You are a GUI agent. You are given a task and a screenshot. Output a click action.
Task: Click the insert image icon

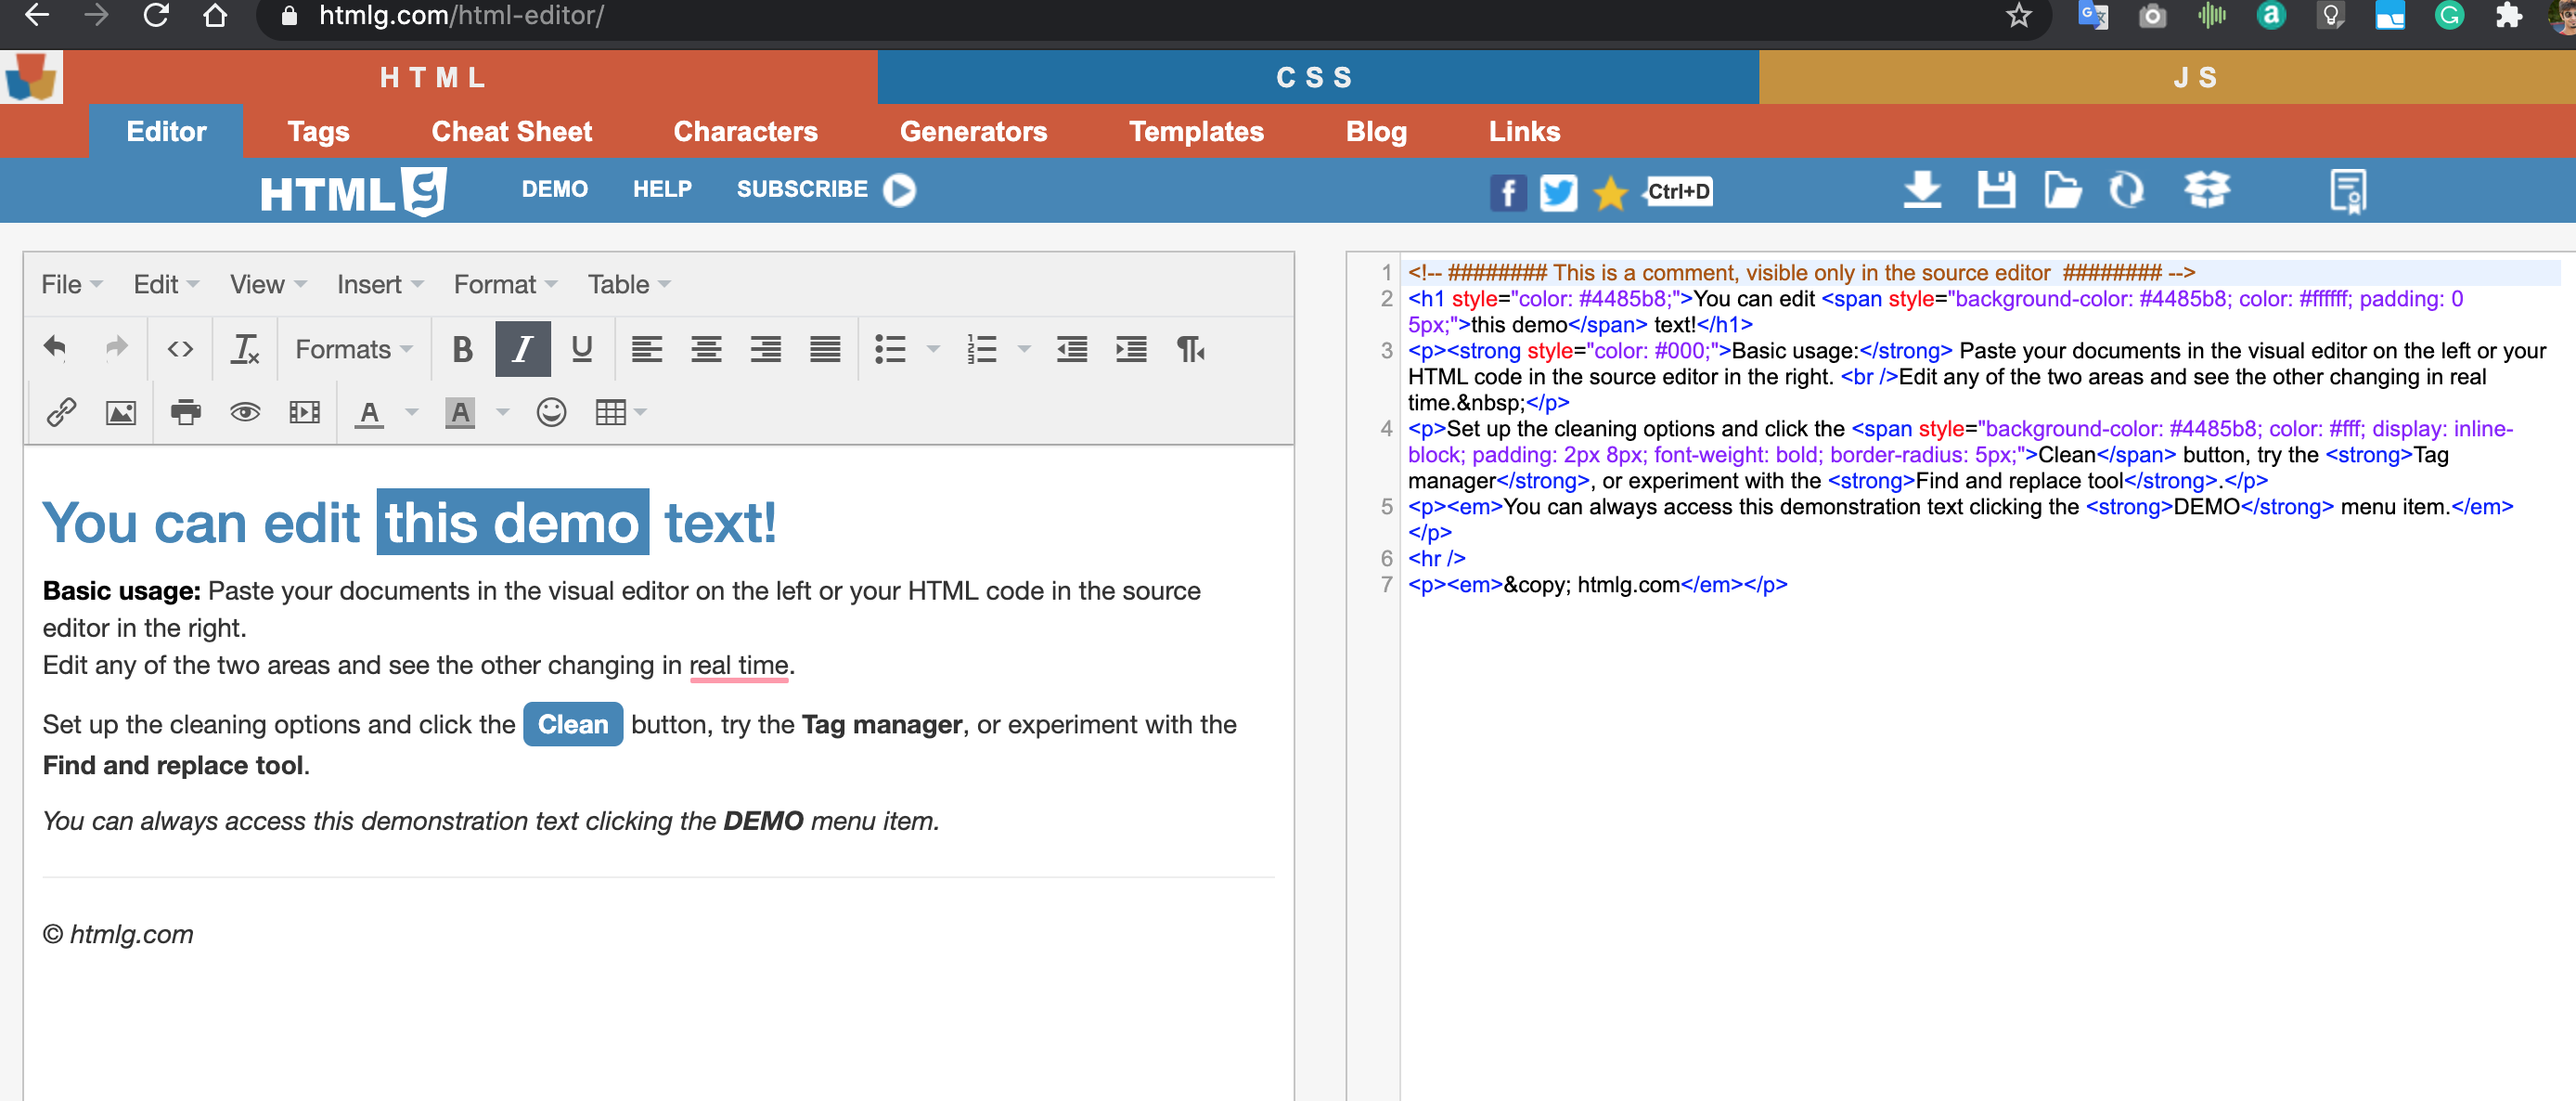pos(121,412)
